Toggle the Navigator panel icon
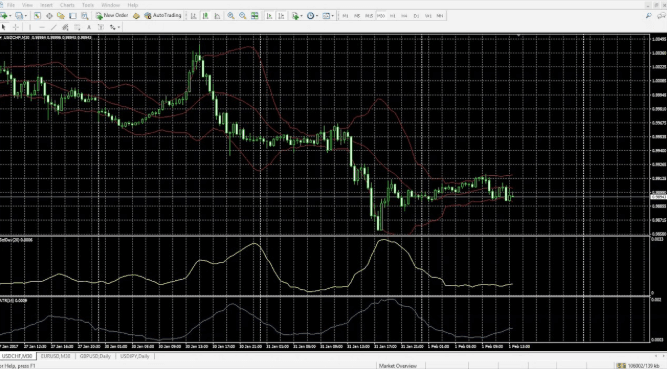668x369 pixels. pyautogui.click(x=61, y=16)
